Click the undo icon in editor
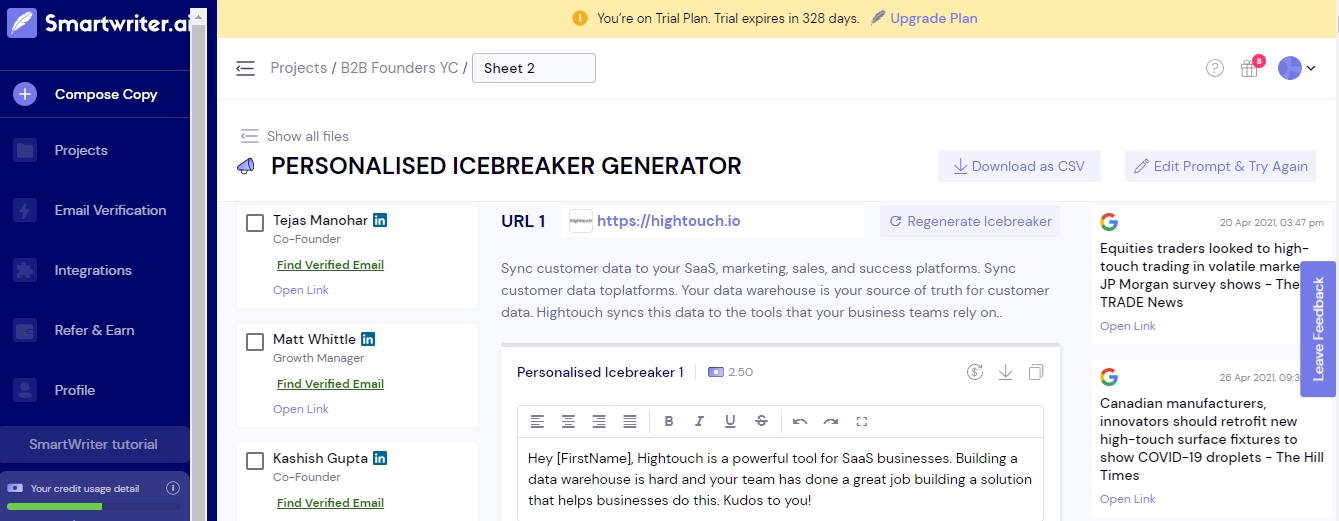1339x521 pixels. tap(800, 421)
